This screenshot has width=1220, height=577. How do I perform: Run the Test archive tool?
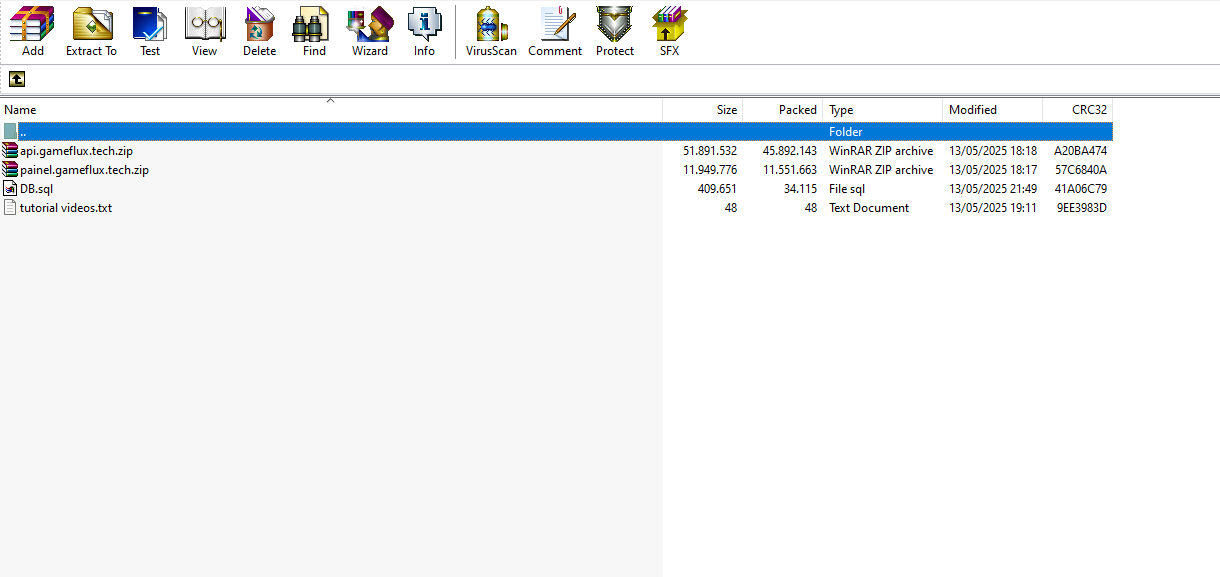click(150, 30)
